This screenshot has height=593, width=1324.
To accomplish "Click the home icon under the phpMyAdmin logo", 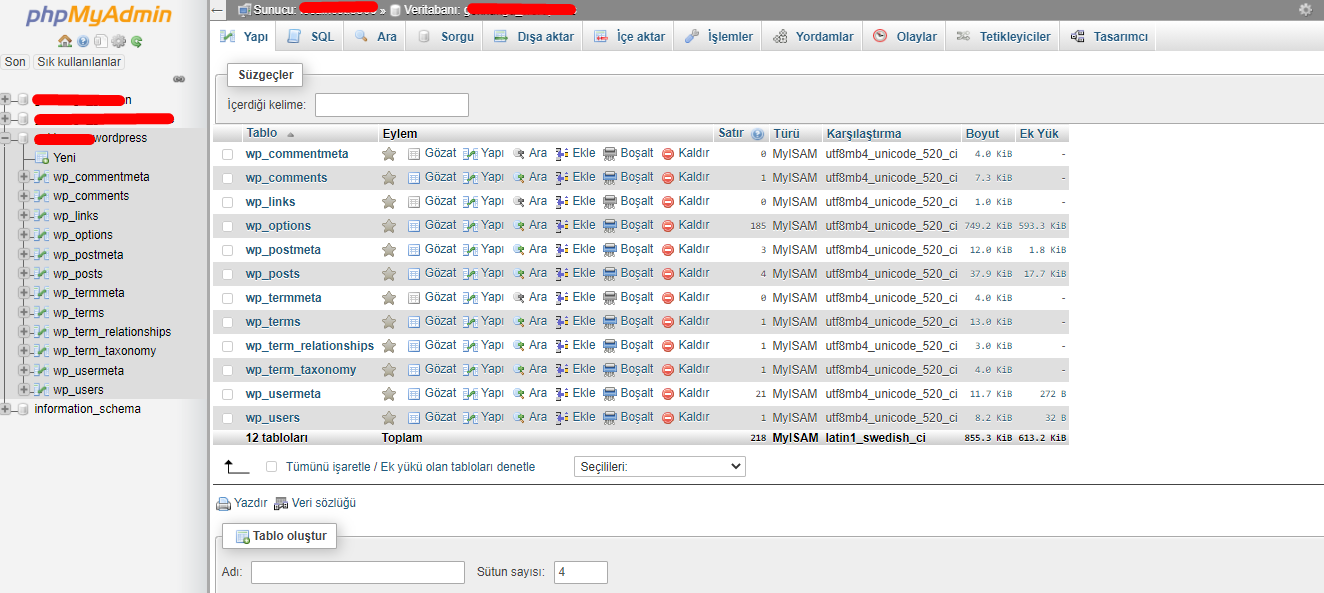I will pos(65,41).
